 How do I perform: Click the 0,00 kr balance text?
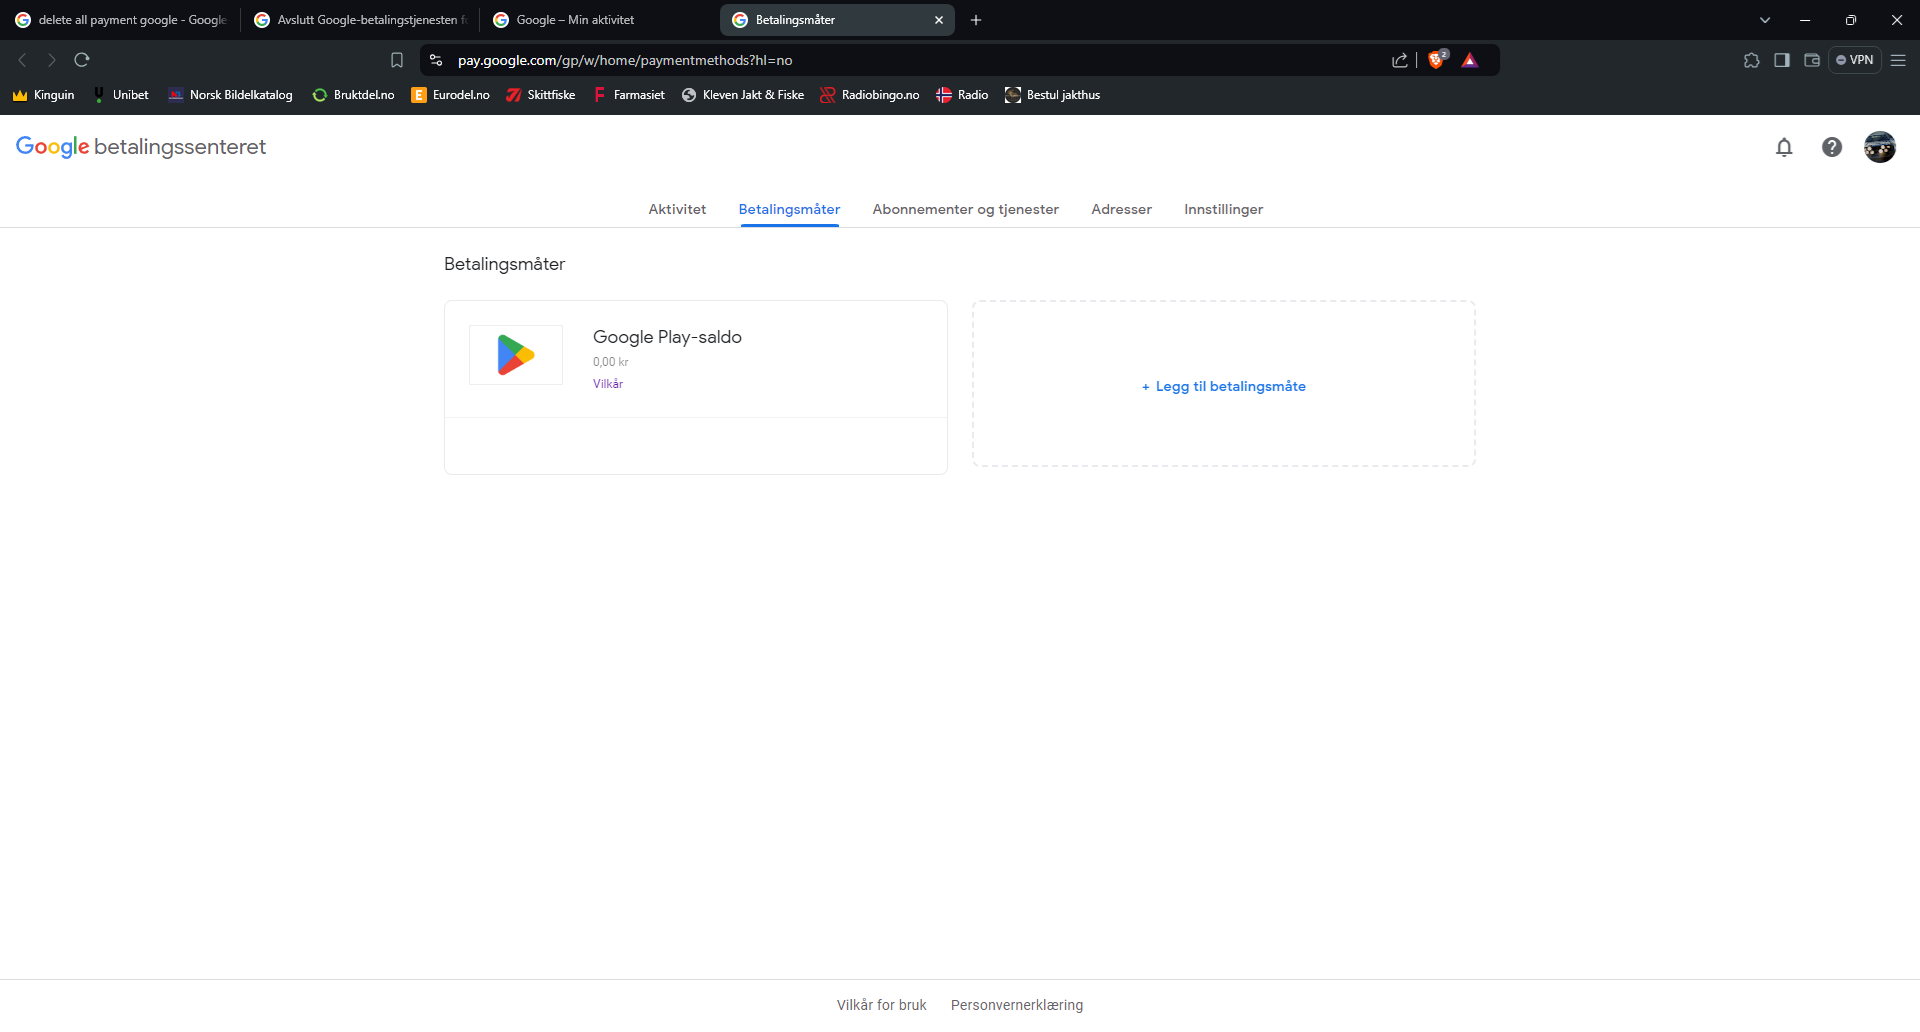(x=610, y=362)
